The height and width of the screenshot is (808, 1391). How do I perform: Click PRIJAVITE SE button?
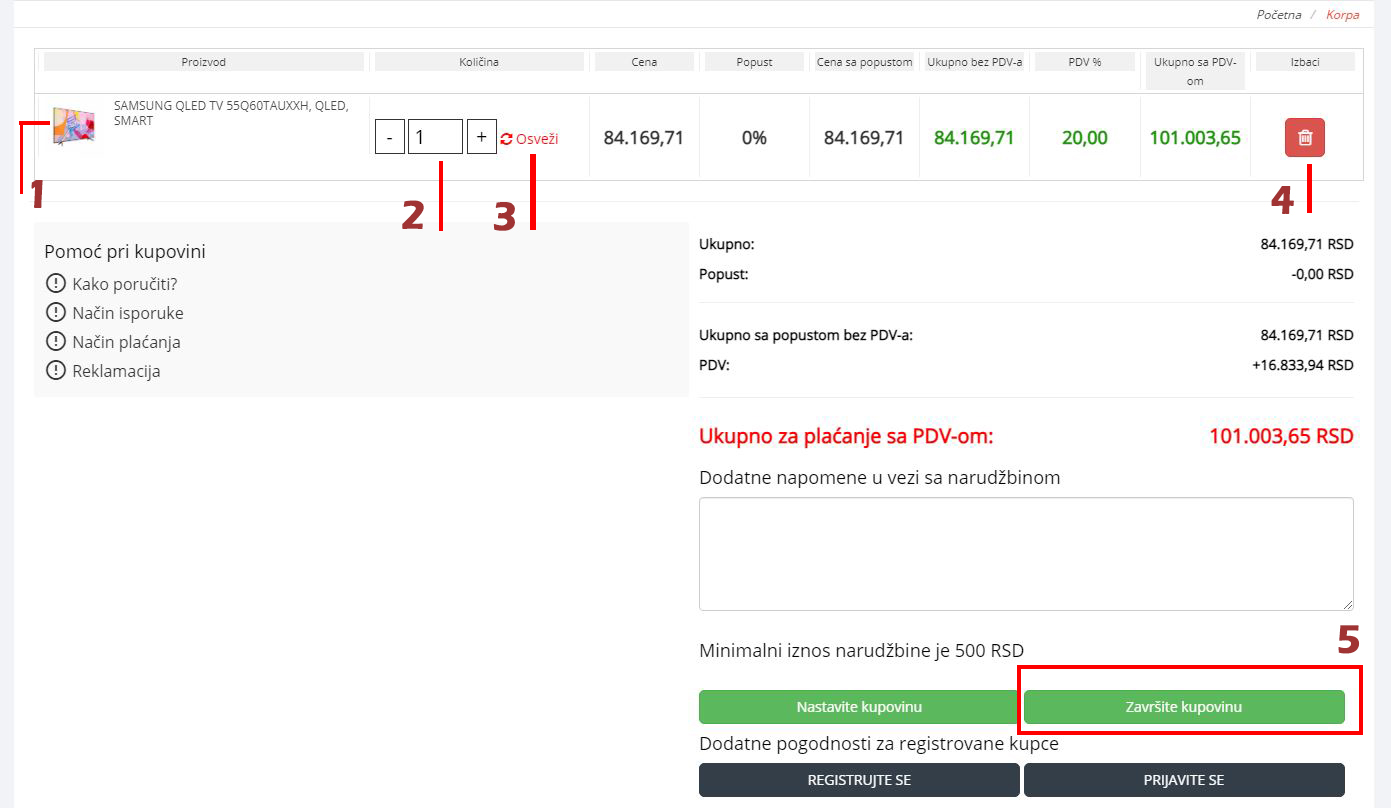coord(1184,780)
